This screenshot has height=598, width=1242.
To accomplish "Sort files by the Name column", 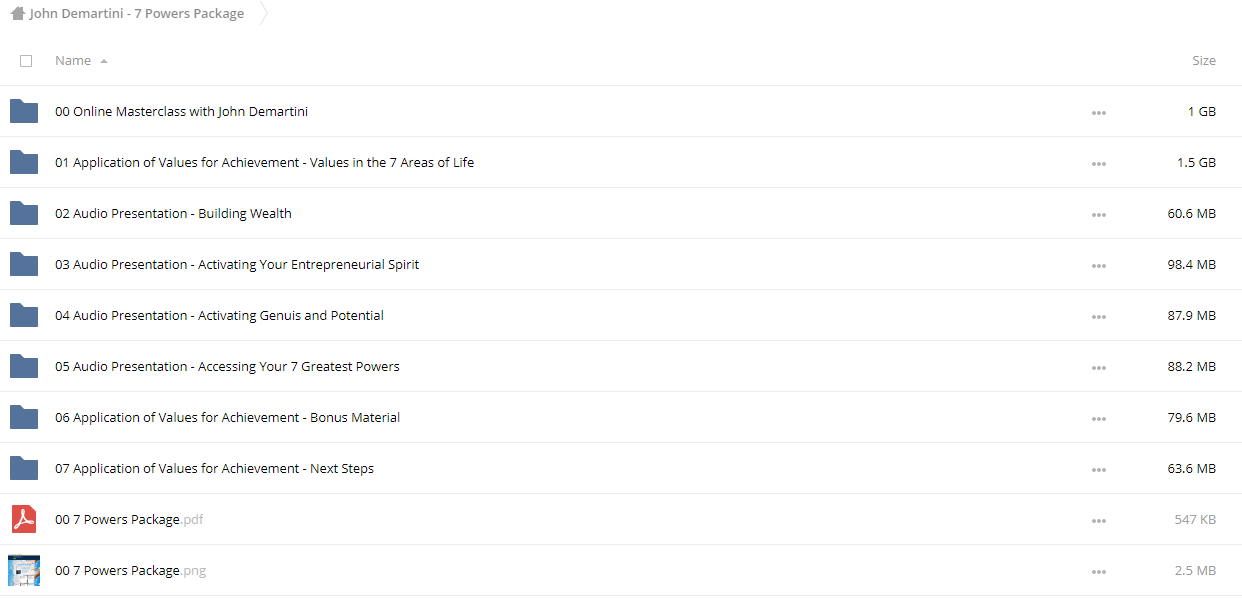I will point(73,61).
